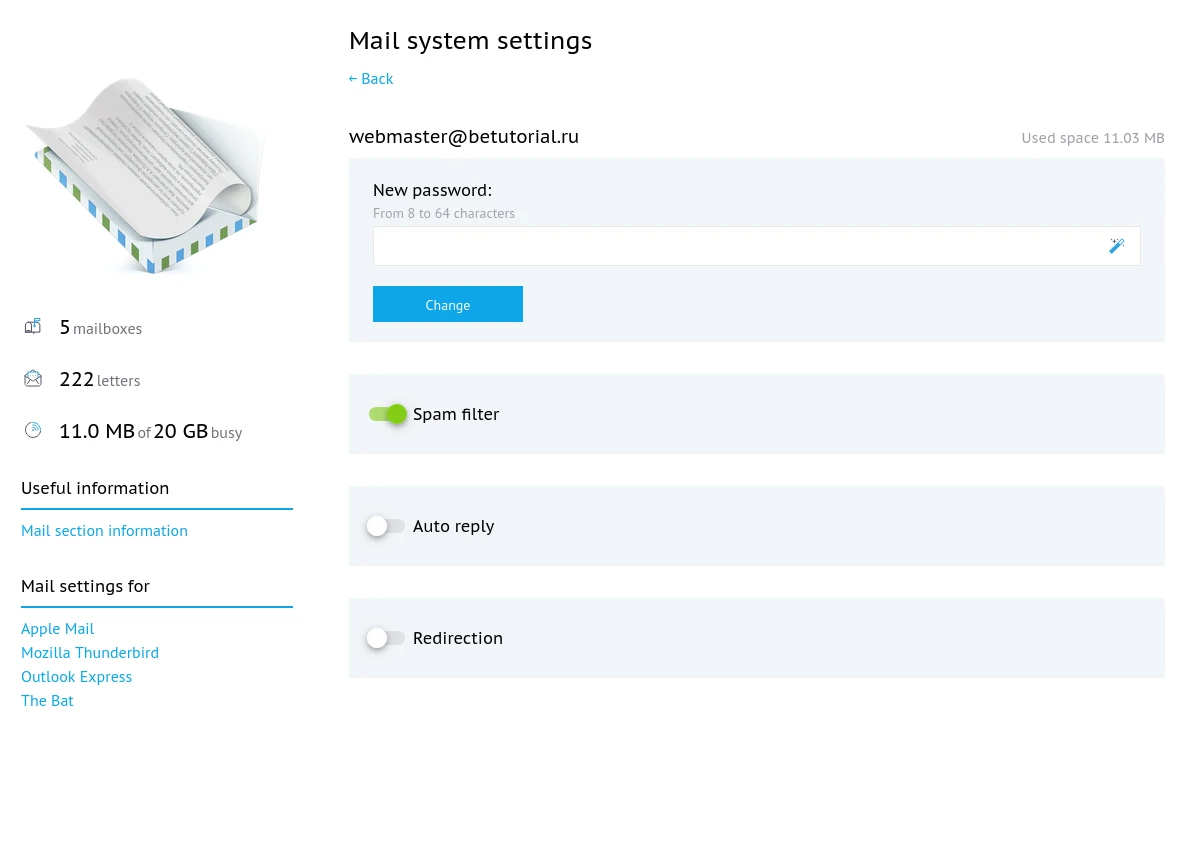Image resolution: width=1197 pixels, height=866 pixels.
Task: Click the Used space 11.03 MB text
Action: point(1092,138)
